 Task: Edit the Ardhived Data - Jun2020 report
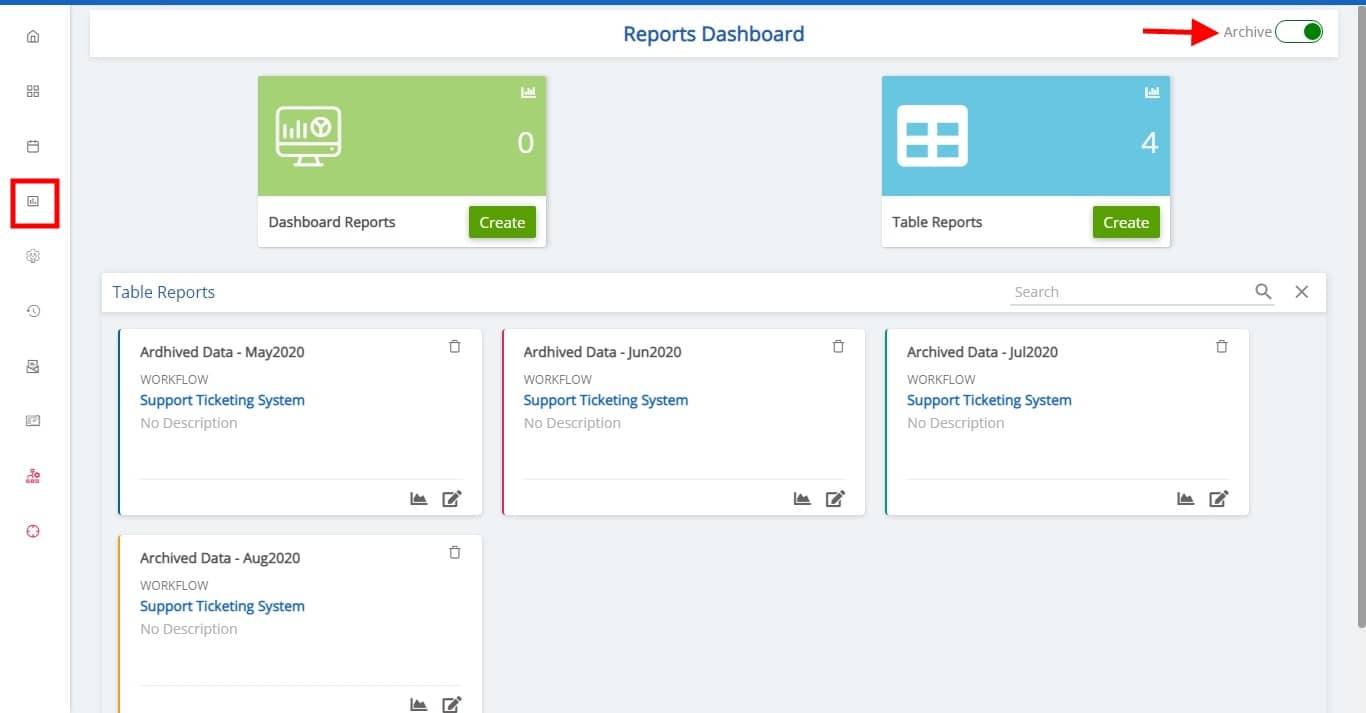click(835, 498)
